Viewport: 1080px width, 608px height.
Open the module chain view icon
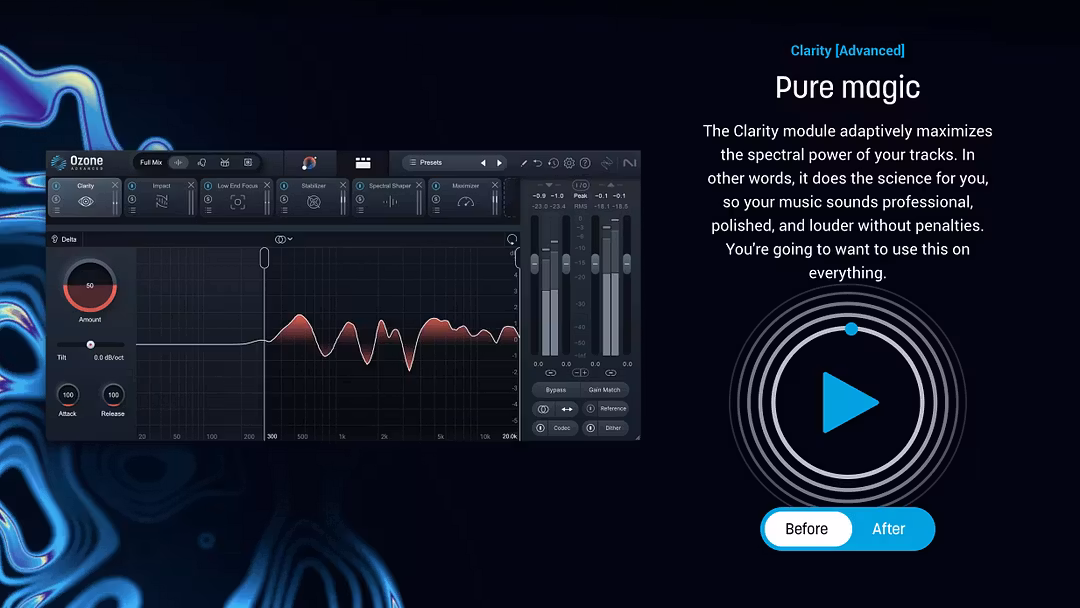363,163
